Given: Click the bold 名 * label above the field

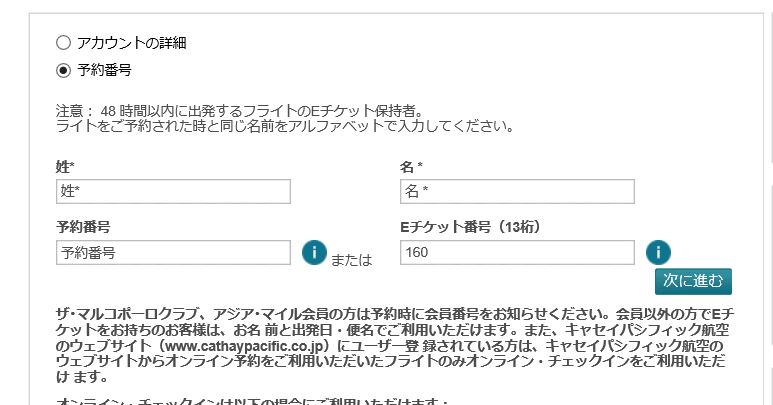Looking at the screenshot, I should (411, 167).
